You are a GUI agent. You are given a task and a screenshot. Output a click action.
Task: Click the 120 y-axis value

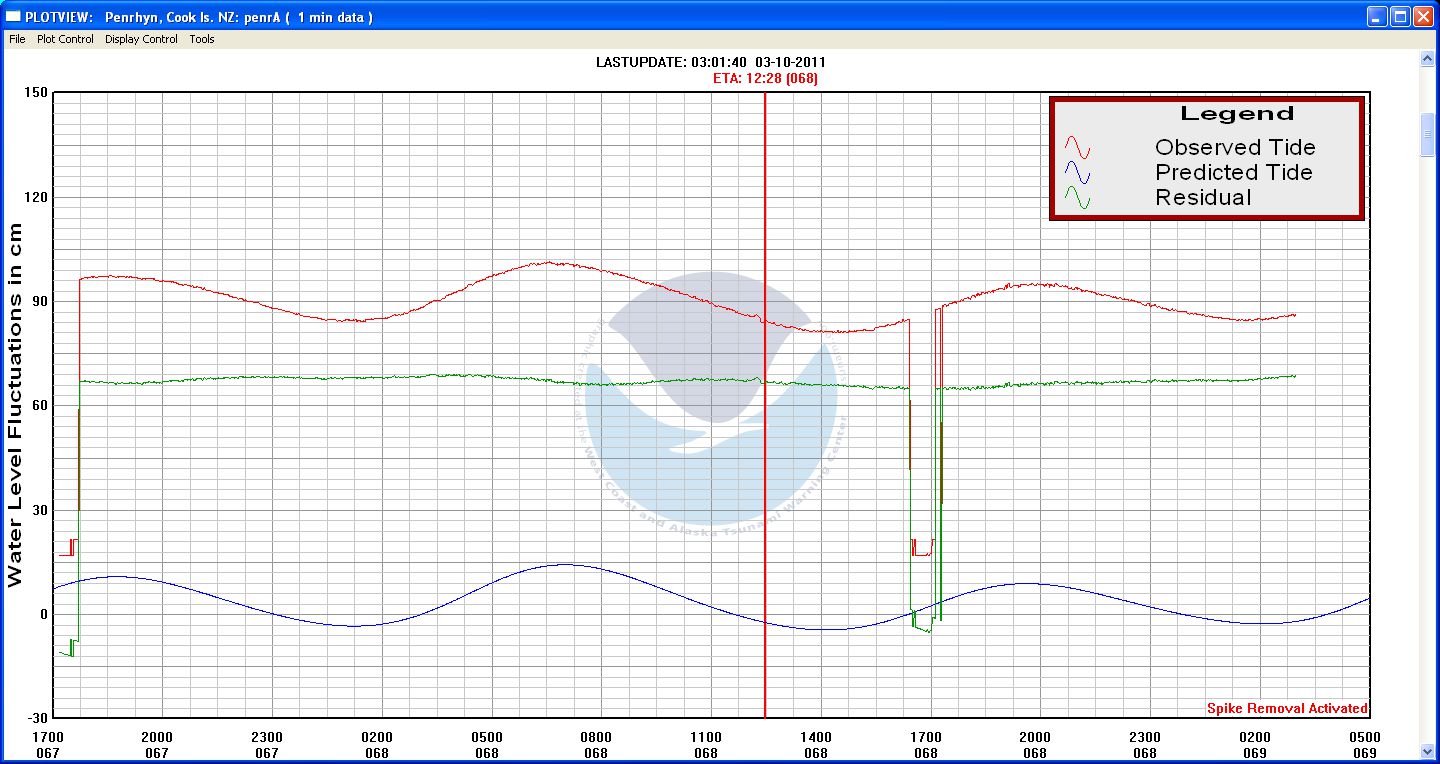click(36, 197)
